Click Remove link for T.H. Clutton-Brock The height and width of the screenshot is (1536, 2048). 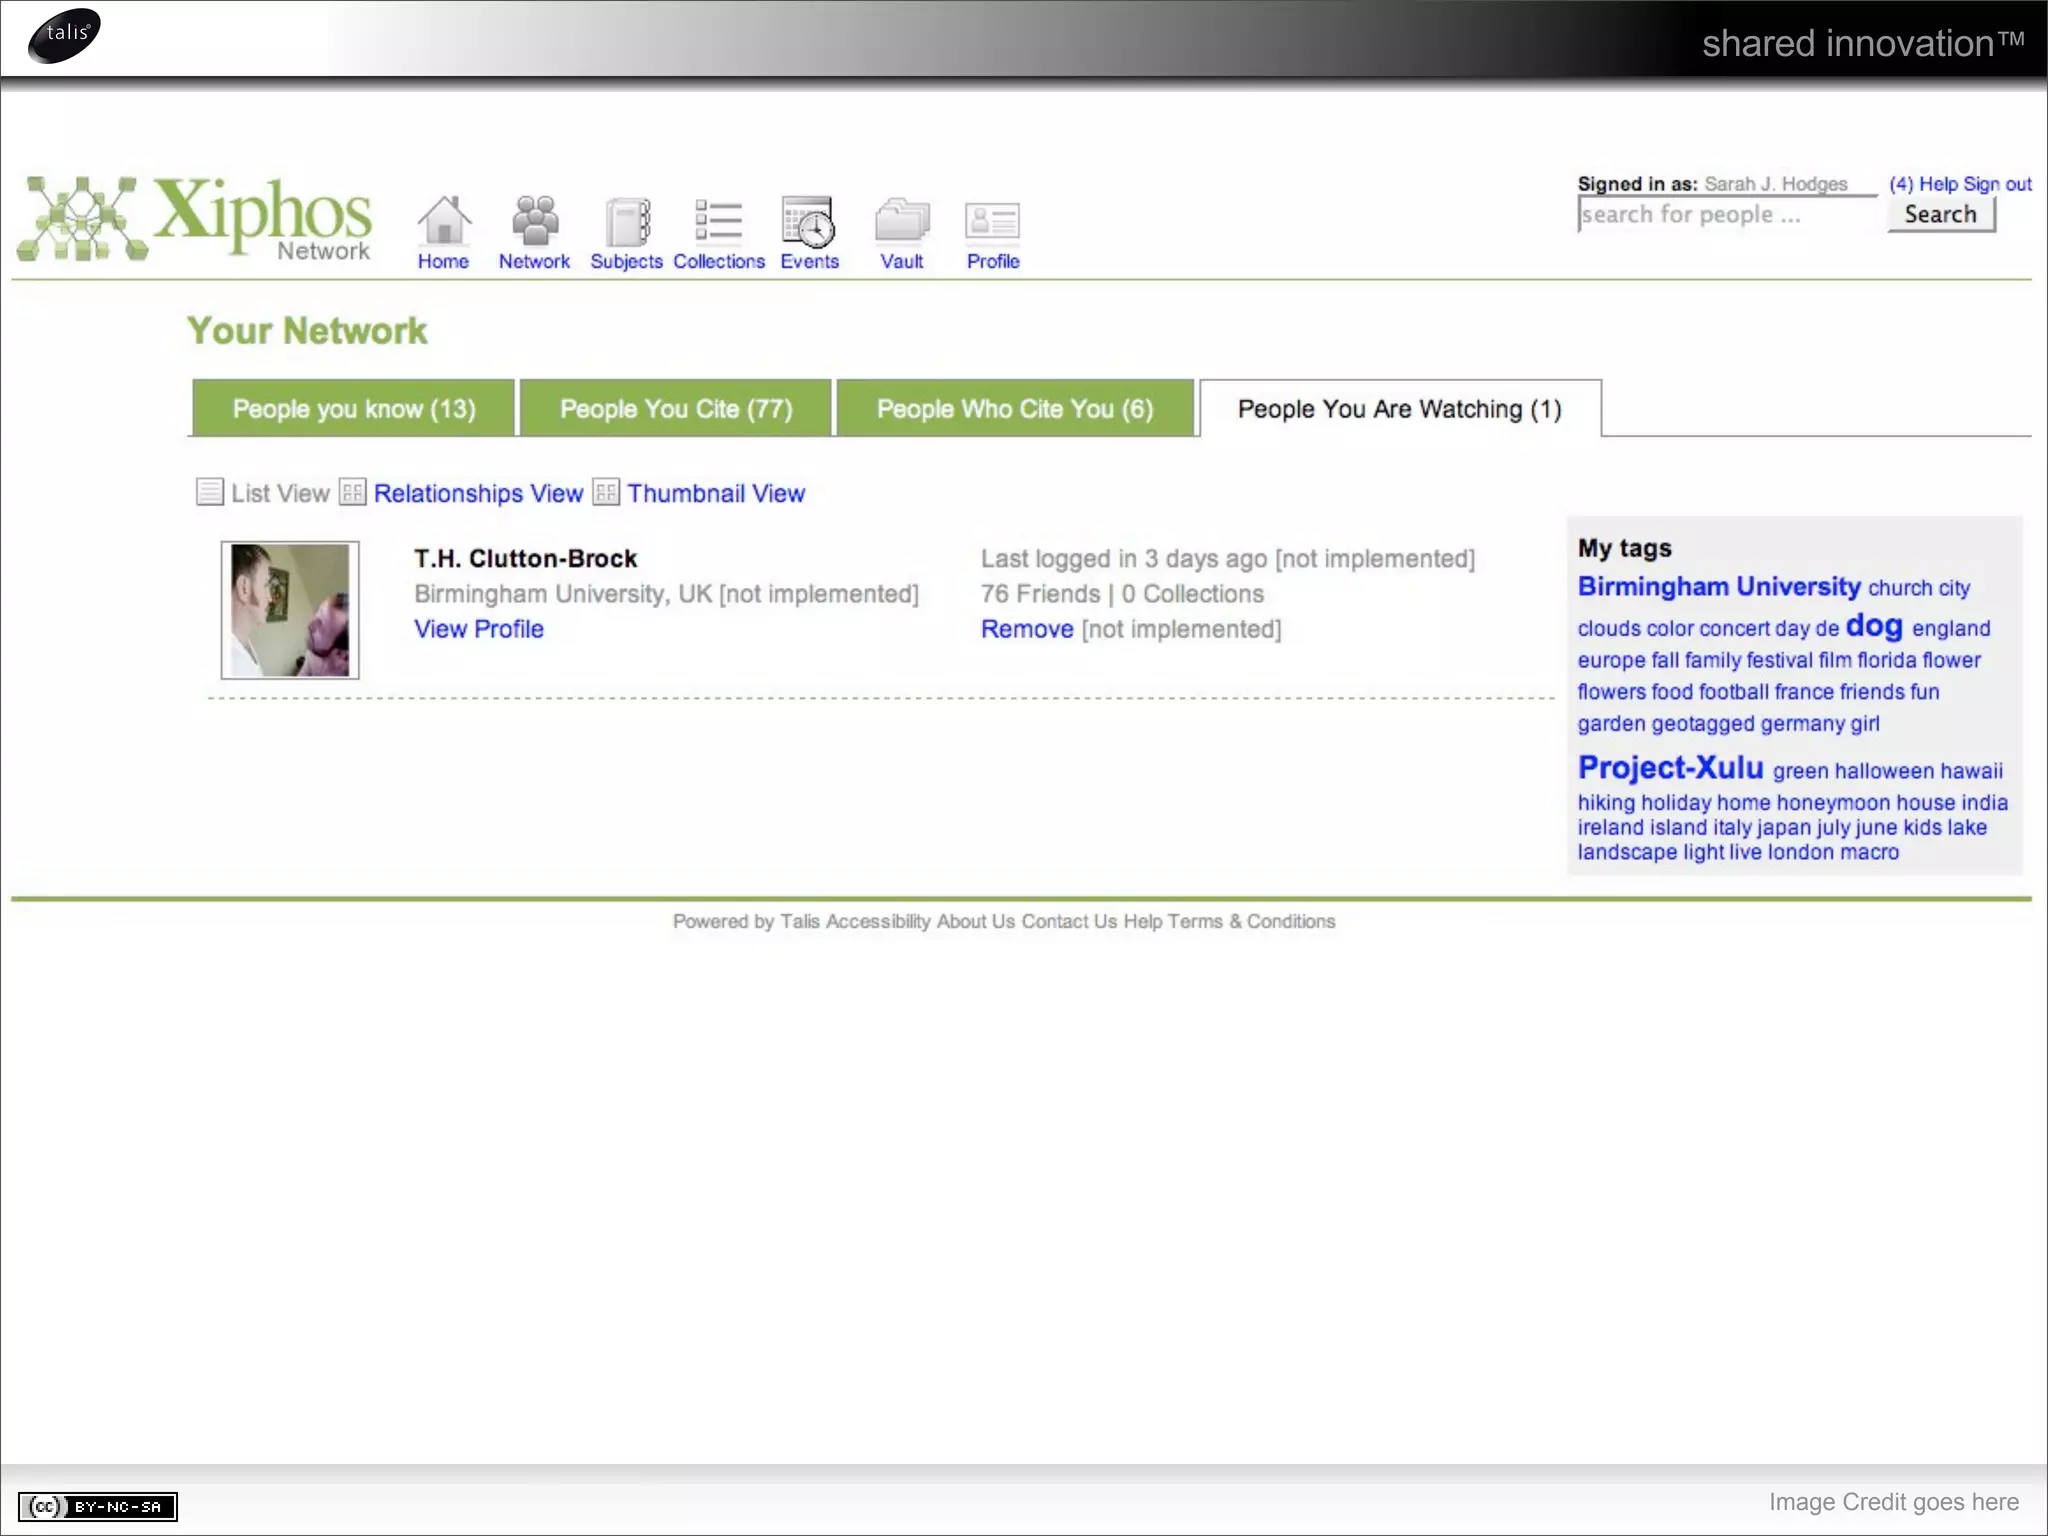coord(1027,629)
